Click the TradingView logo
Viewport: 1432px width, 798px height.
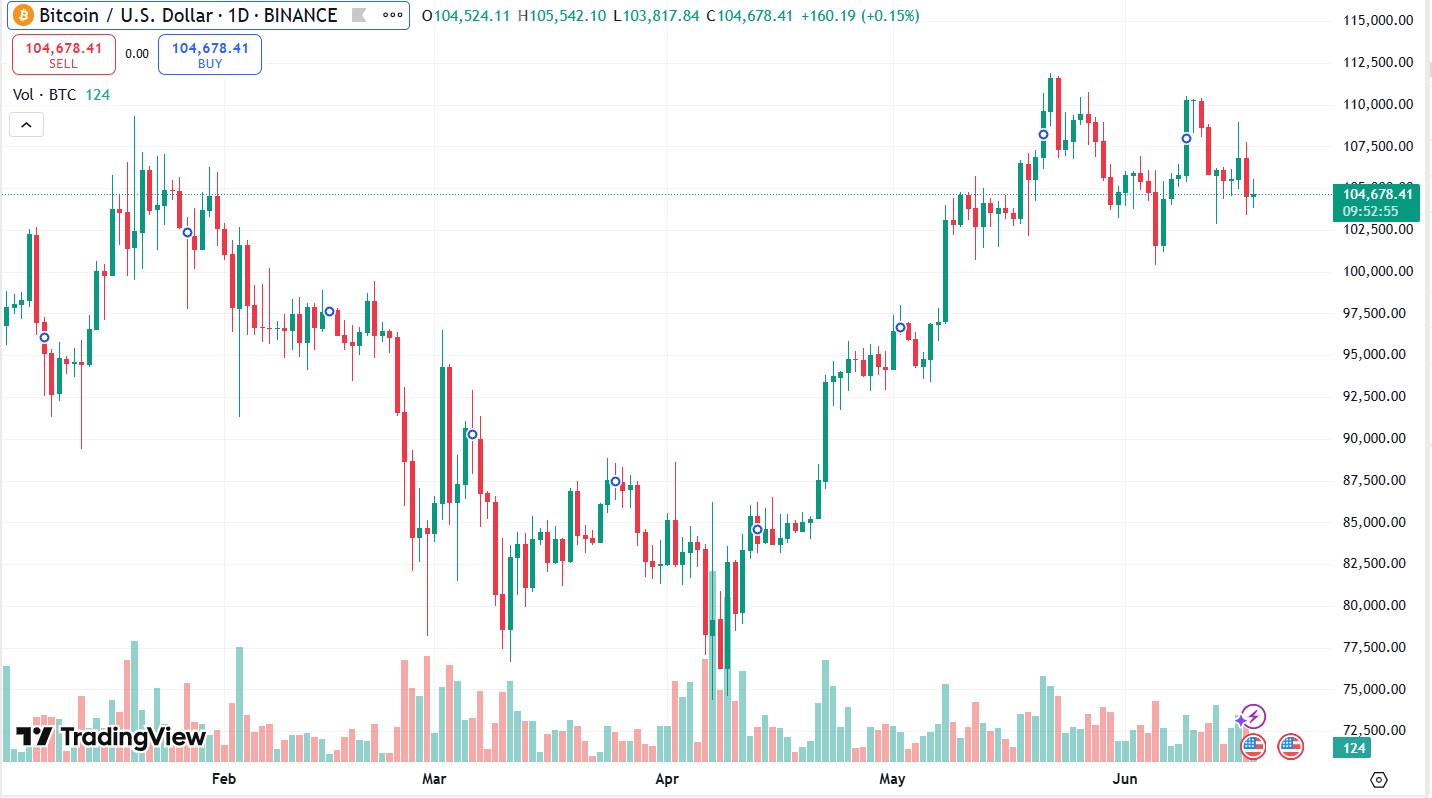click(x=111, y=738)
